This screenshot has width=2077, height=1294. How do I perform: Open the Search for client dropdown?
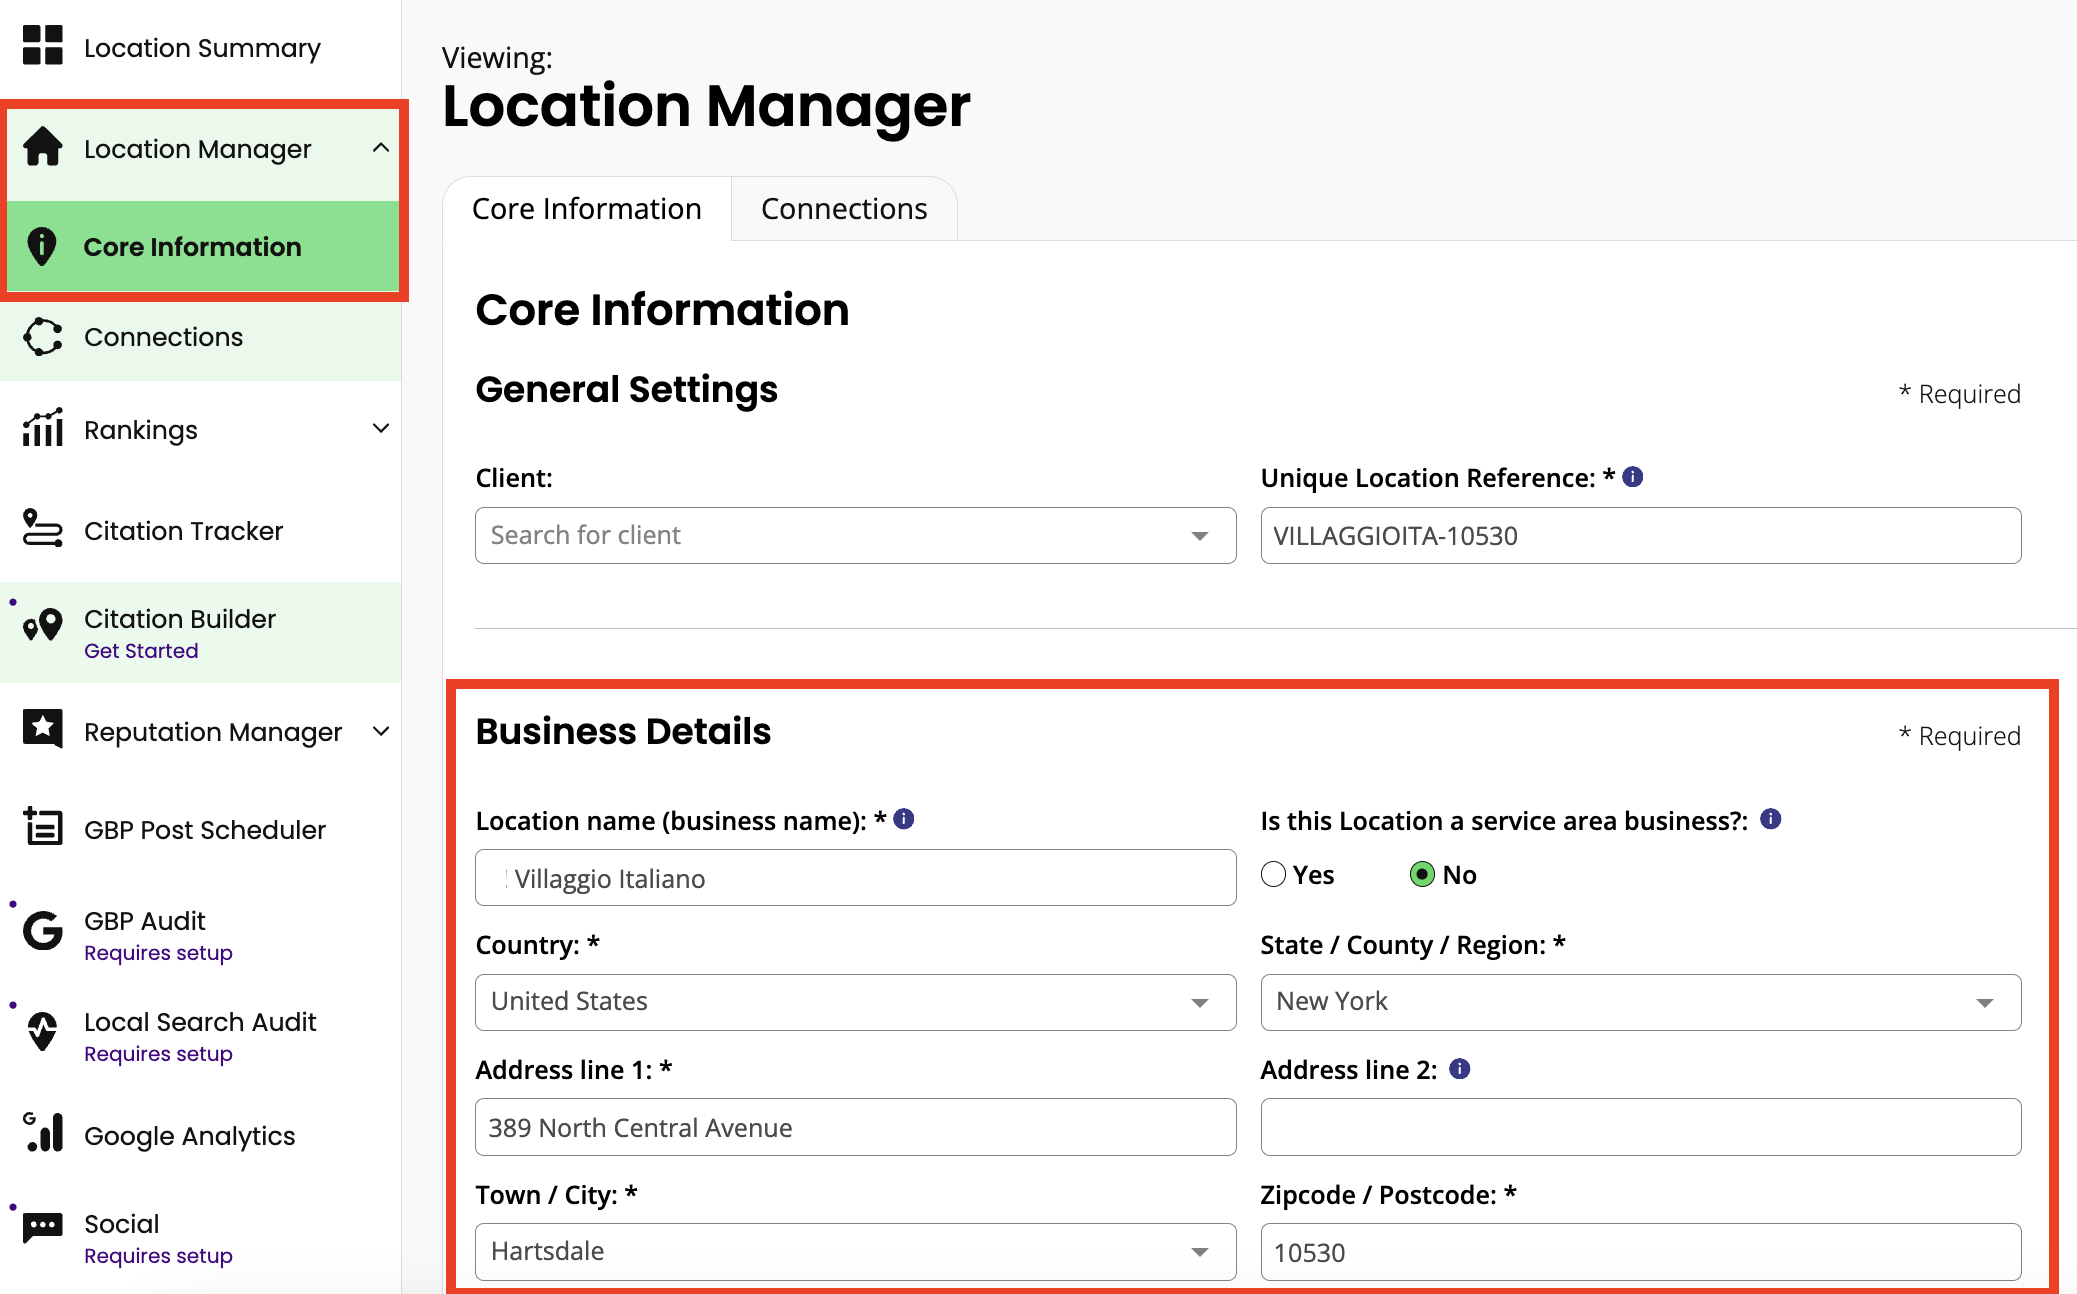856,536
